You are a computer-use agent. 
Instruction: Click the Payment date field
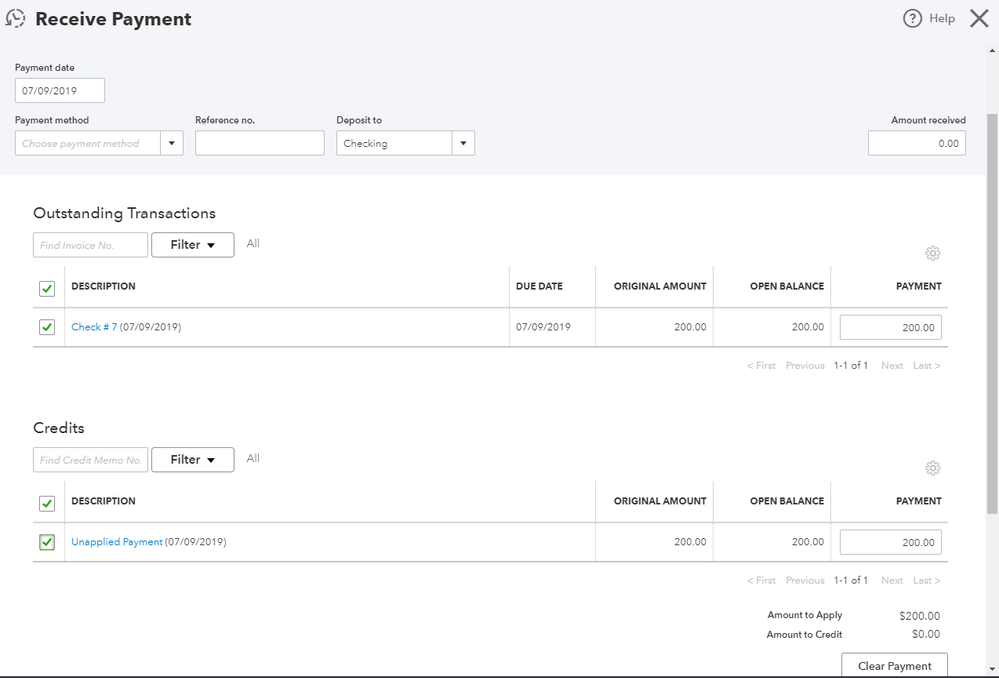click(60, 90)
